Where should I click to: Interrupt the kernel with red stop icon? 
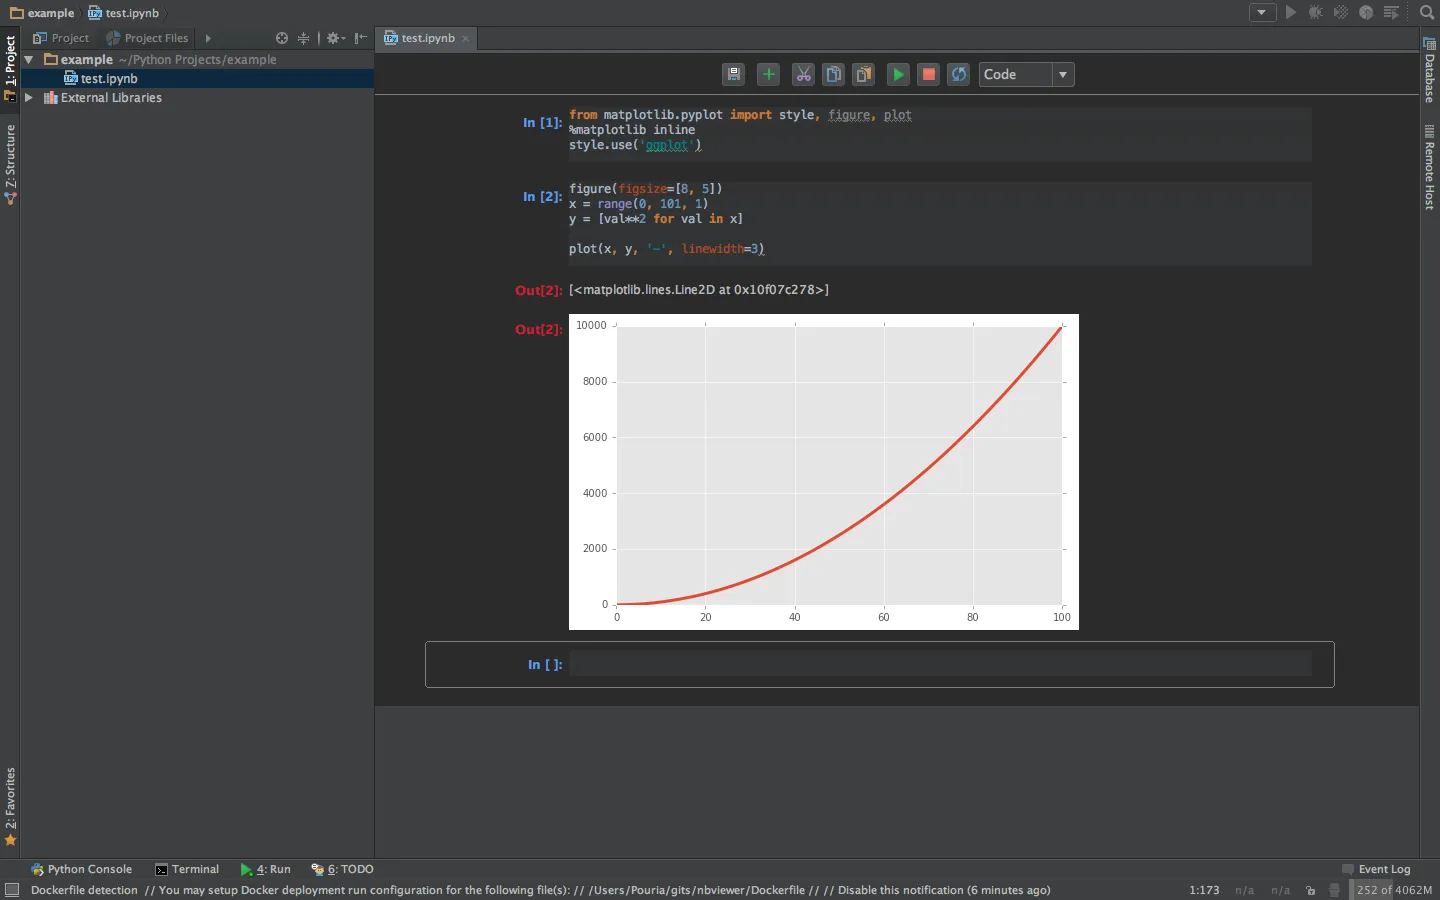coord(929,74)
